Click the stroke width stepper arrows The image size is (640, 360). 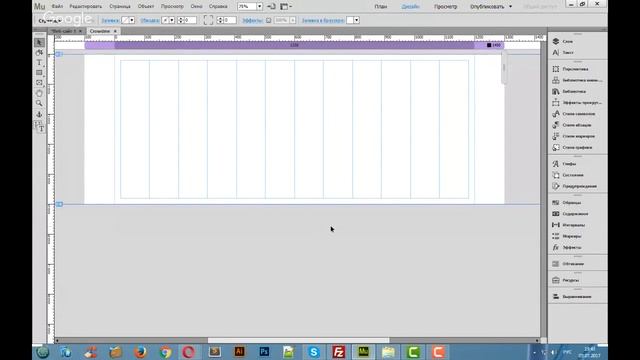coord(180,20)
